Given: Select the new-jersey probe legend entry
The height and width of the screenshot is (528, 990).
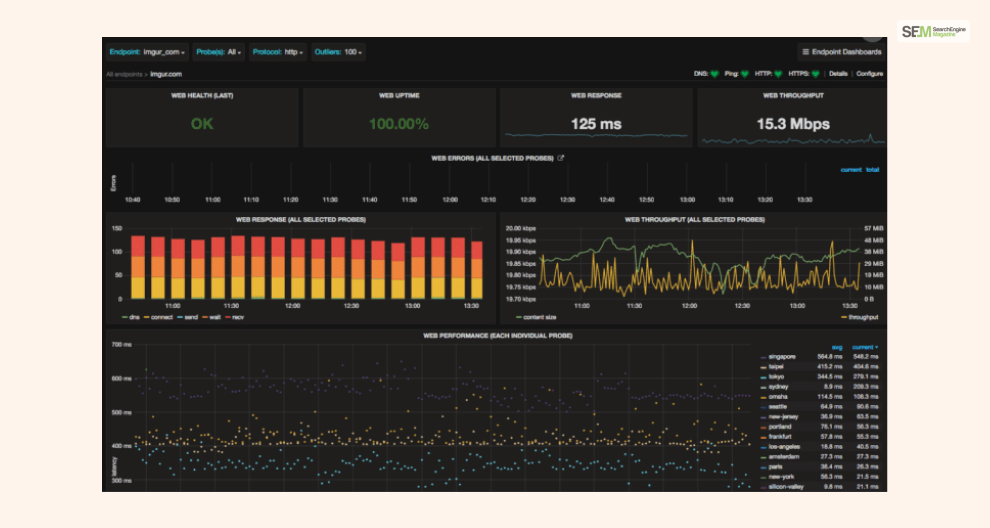Looking at the screenshot, I should point(784,417).
